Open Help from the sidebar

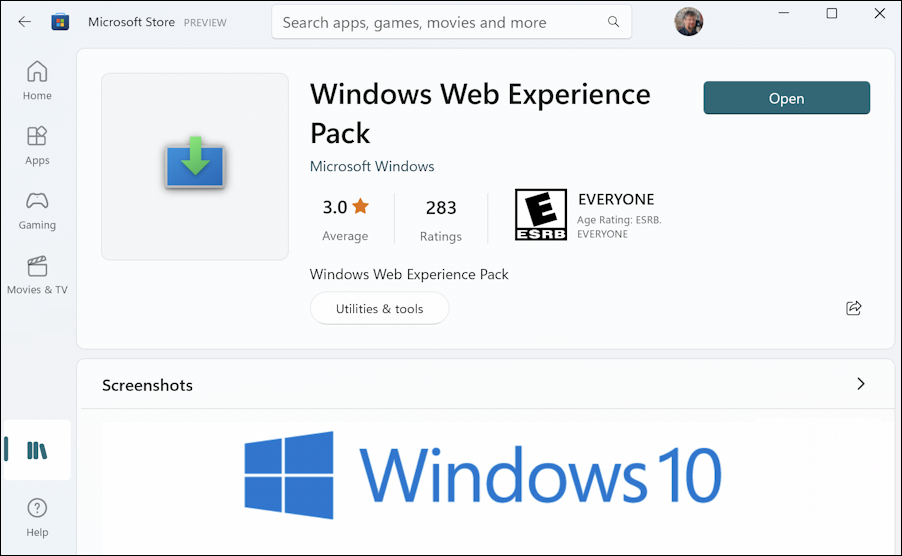(37, 517)
